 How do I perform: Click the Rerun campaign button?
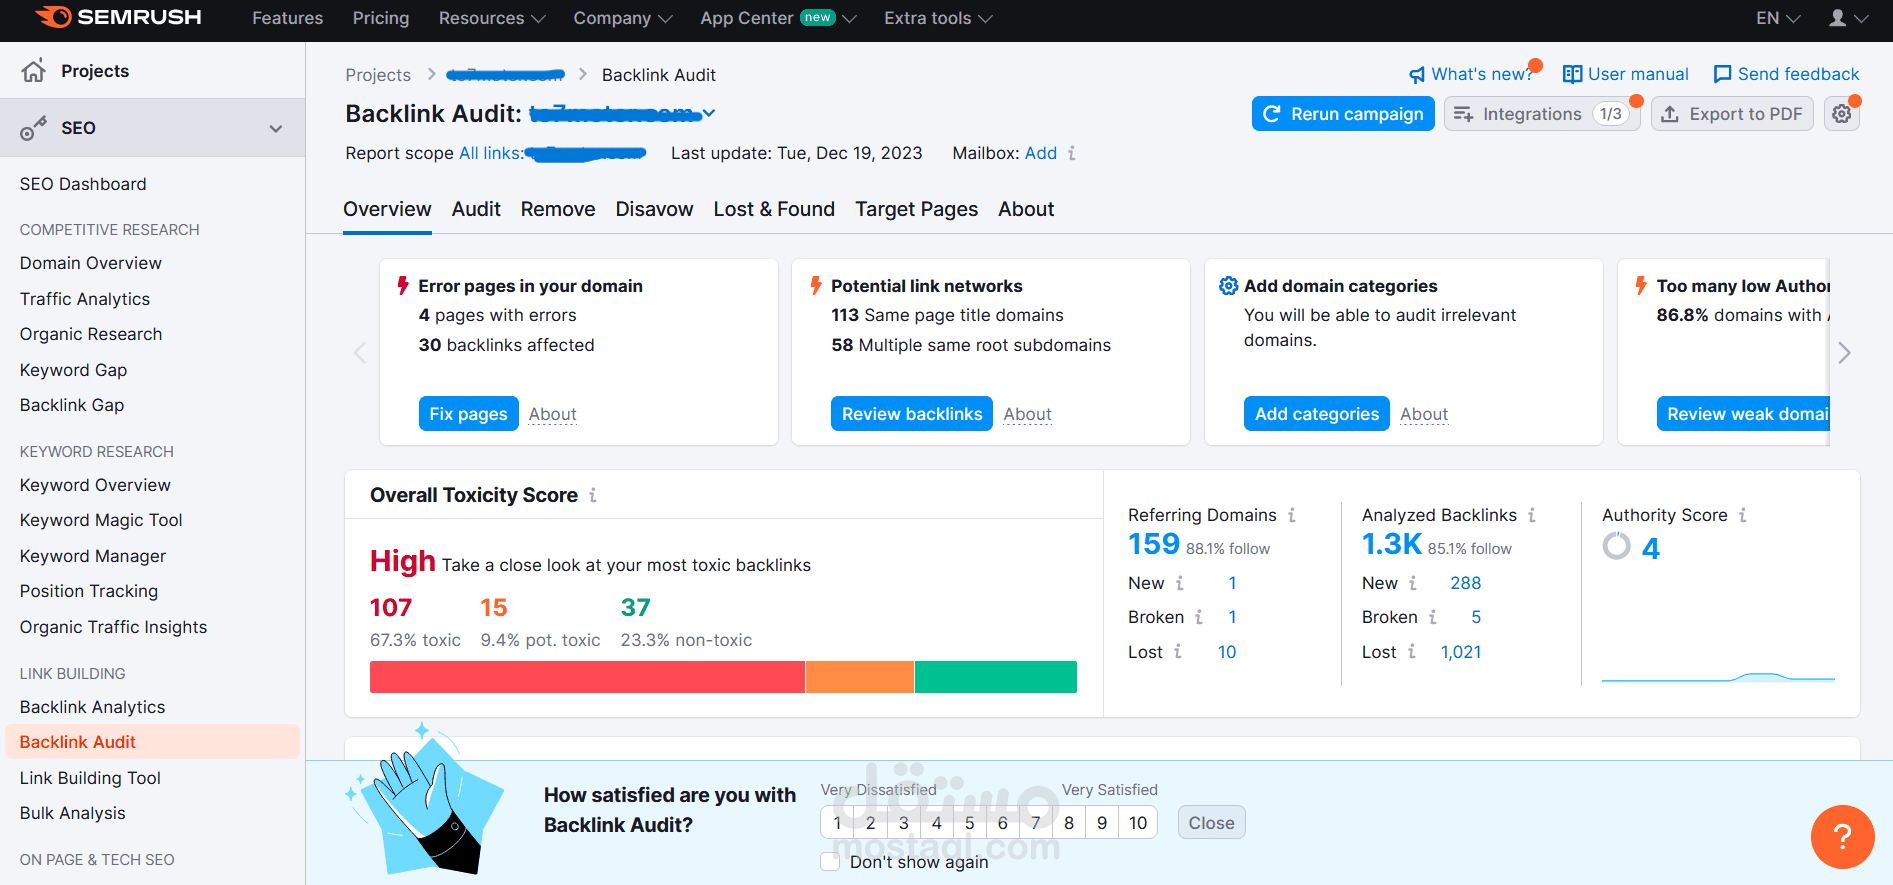(1343, 114)
